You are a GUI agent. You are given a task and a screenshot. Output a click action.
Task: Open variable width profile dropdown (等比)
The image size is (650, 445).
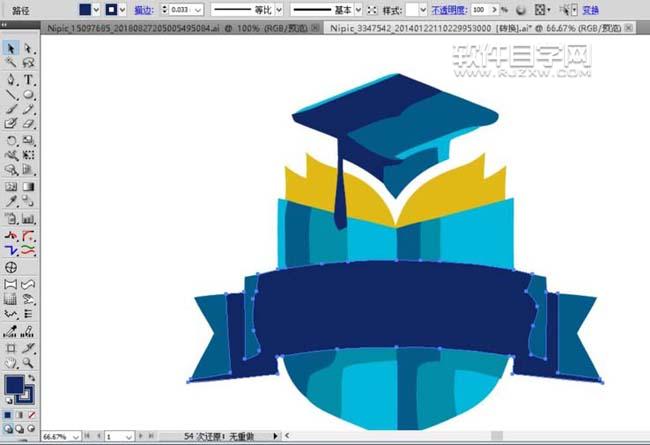click(279, 10)
